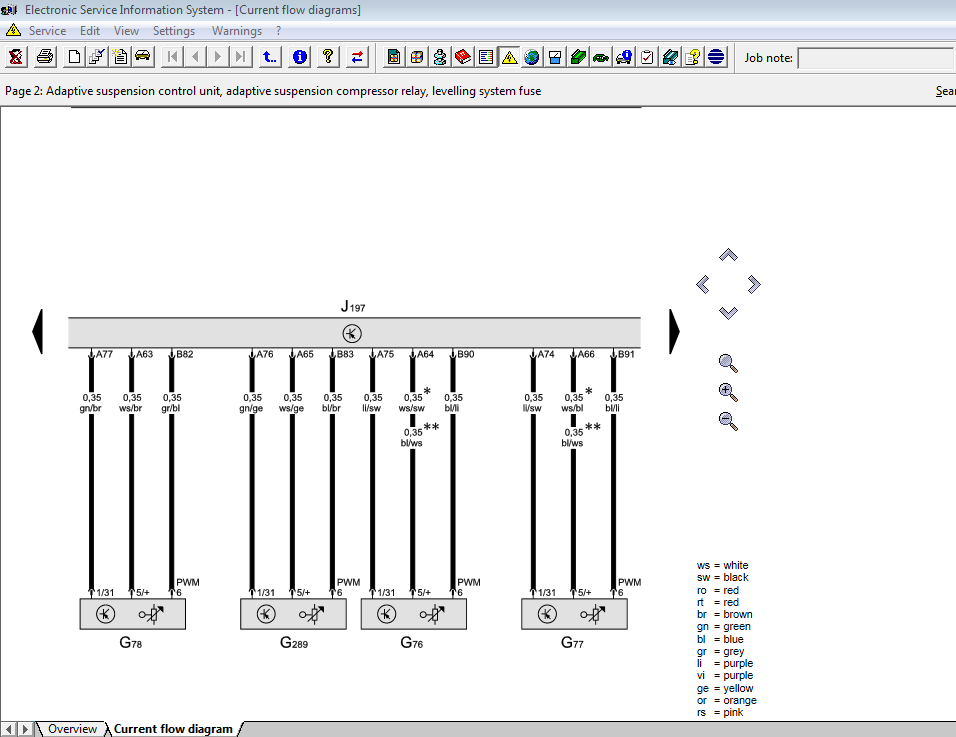956x737 pixels.
Task: Go to first page using the toolbar arrow
Action: [x=173, y=57]
